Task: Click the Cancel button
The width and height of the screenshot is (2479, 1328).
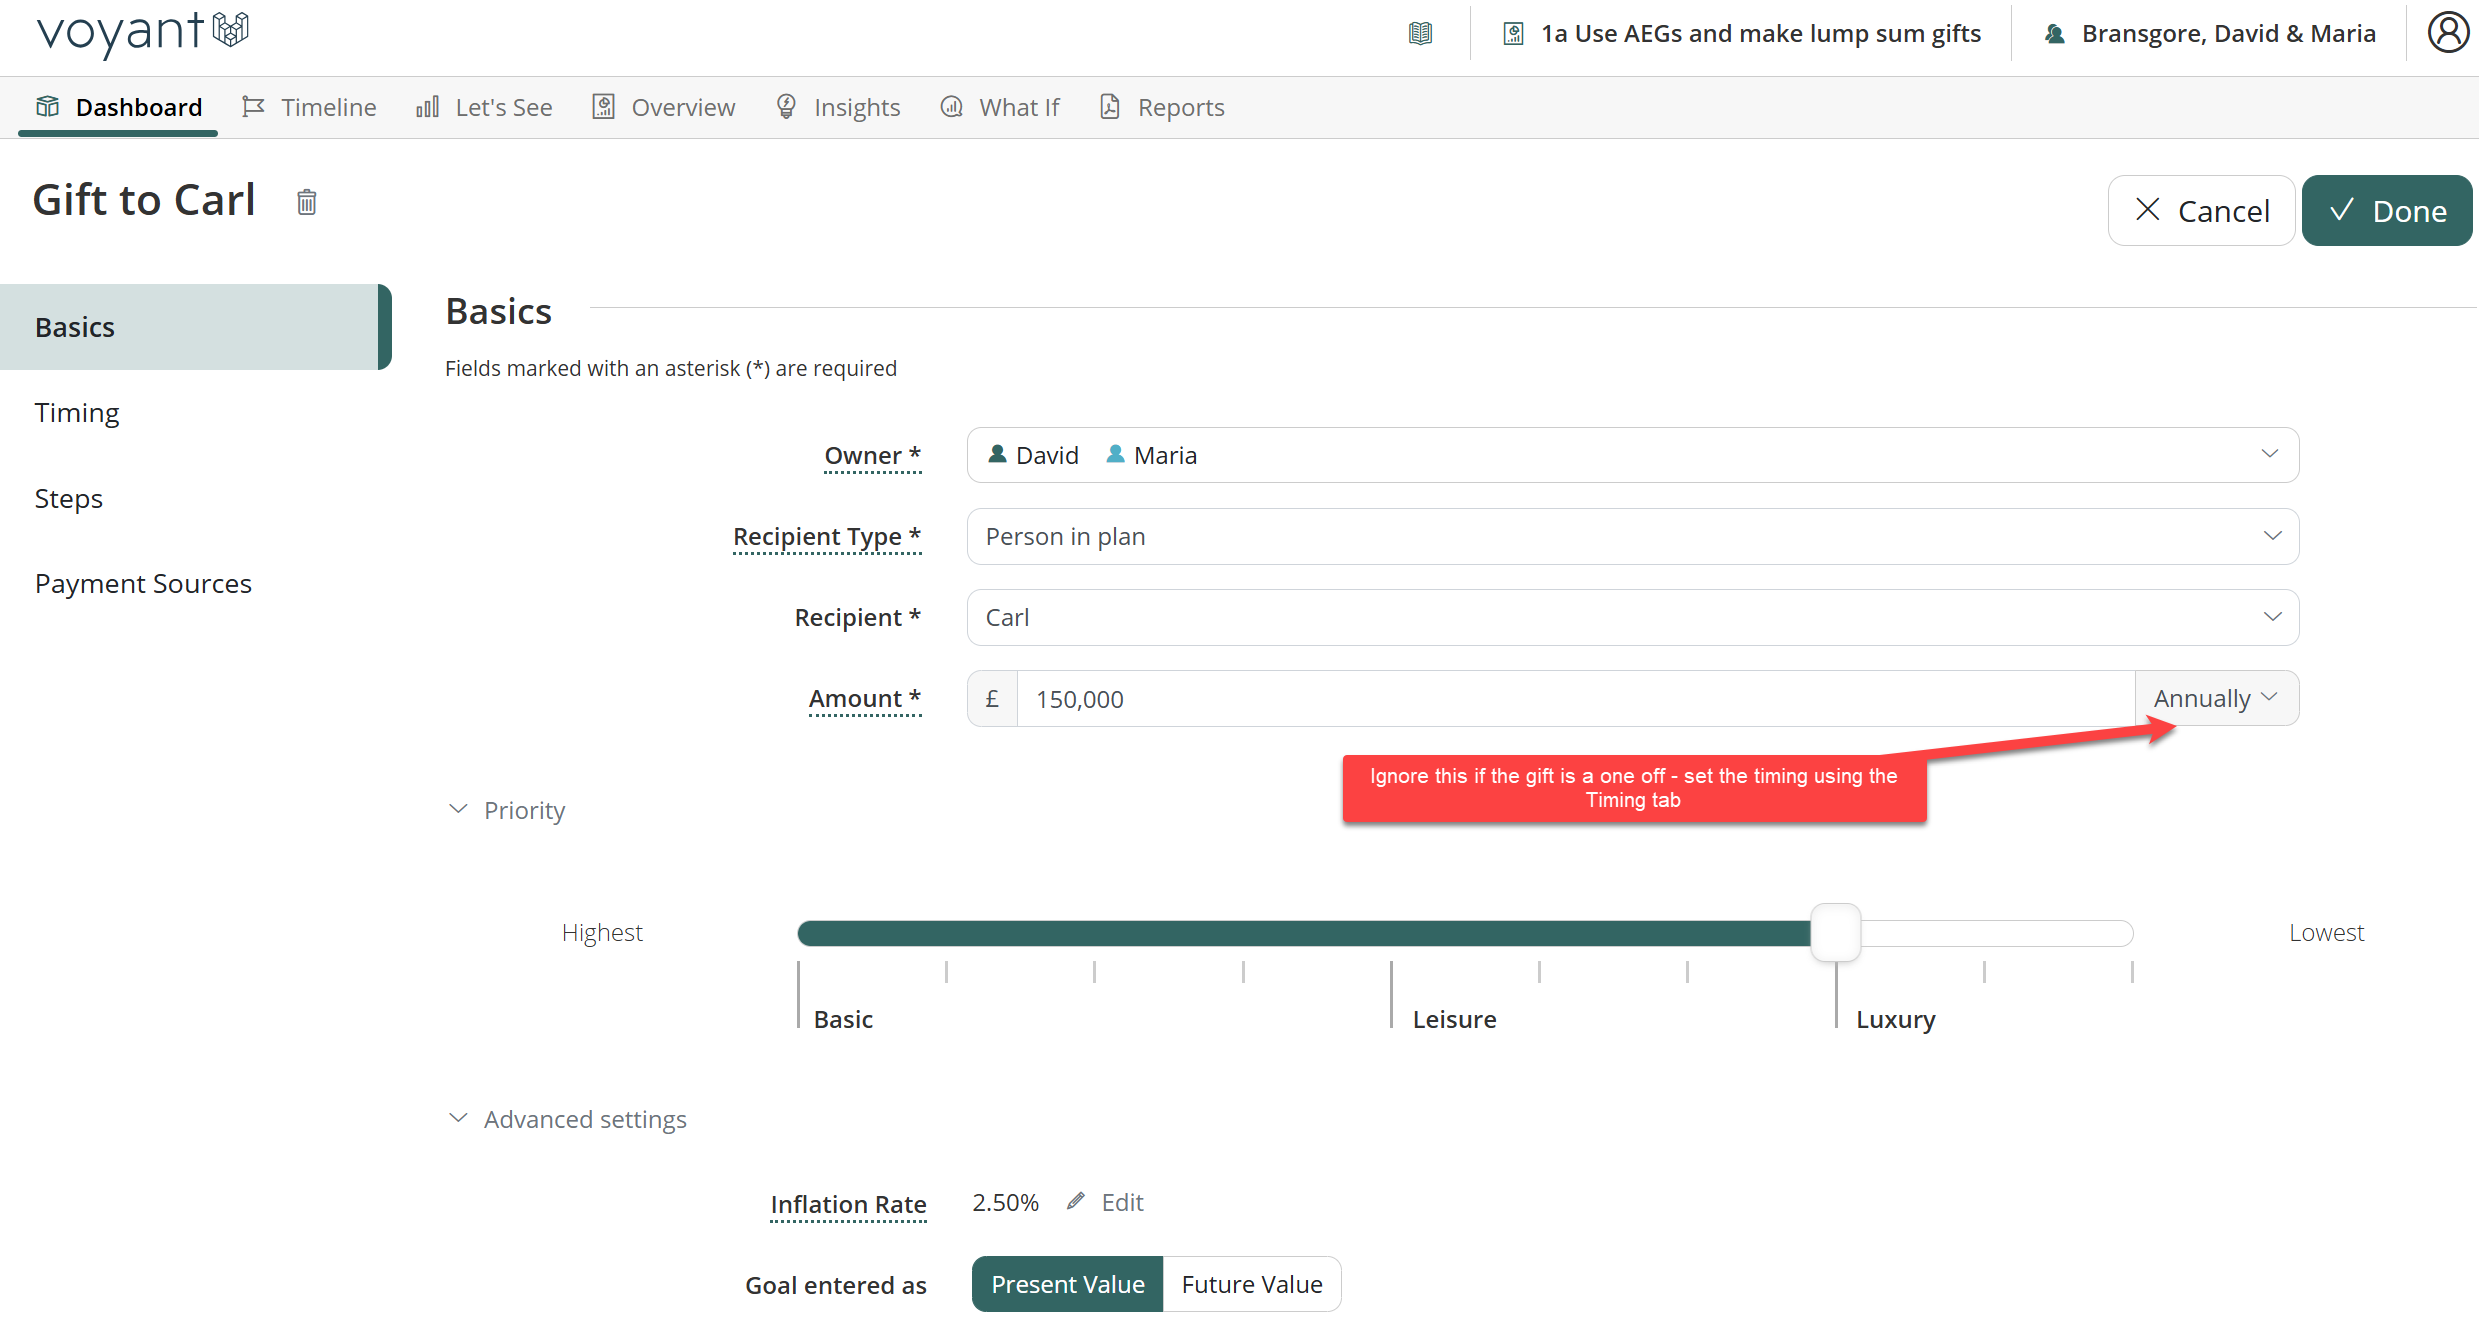Action: 2200,211
